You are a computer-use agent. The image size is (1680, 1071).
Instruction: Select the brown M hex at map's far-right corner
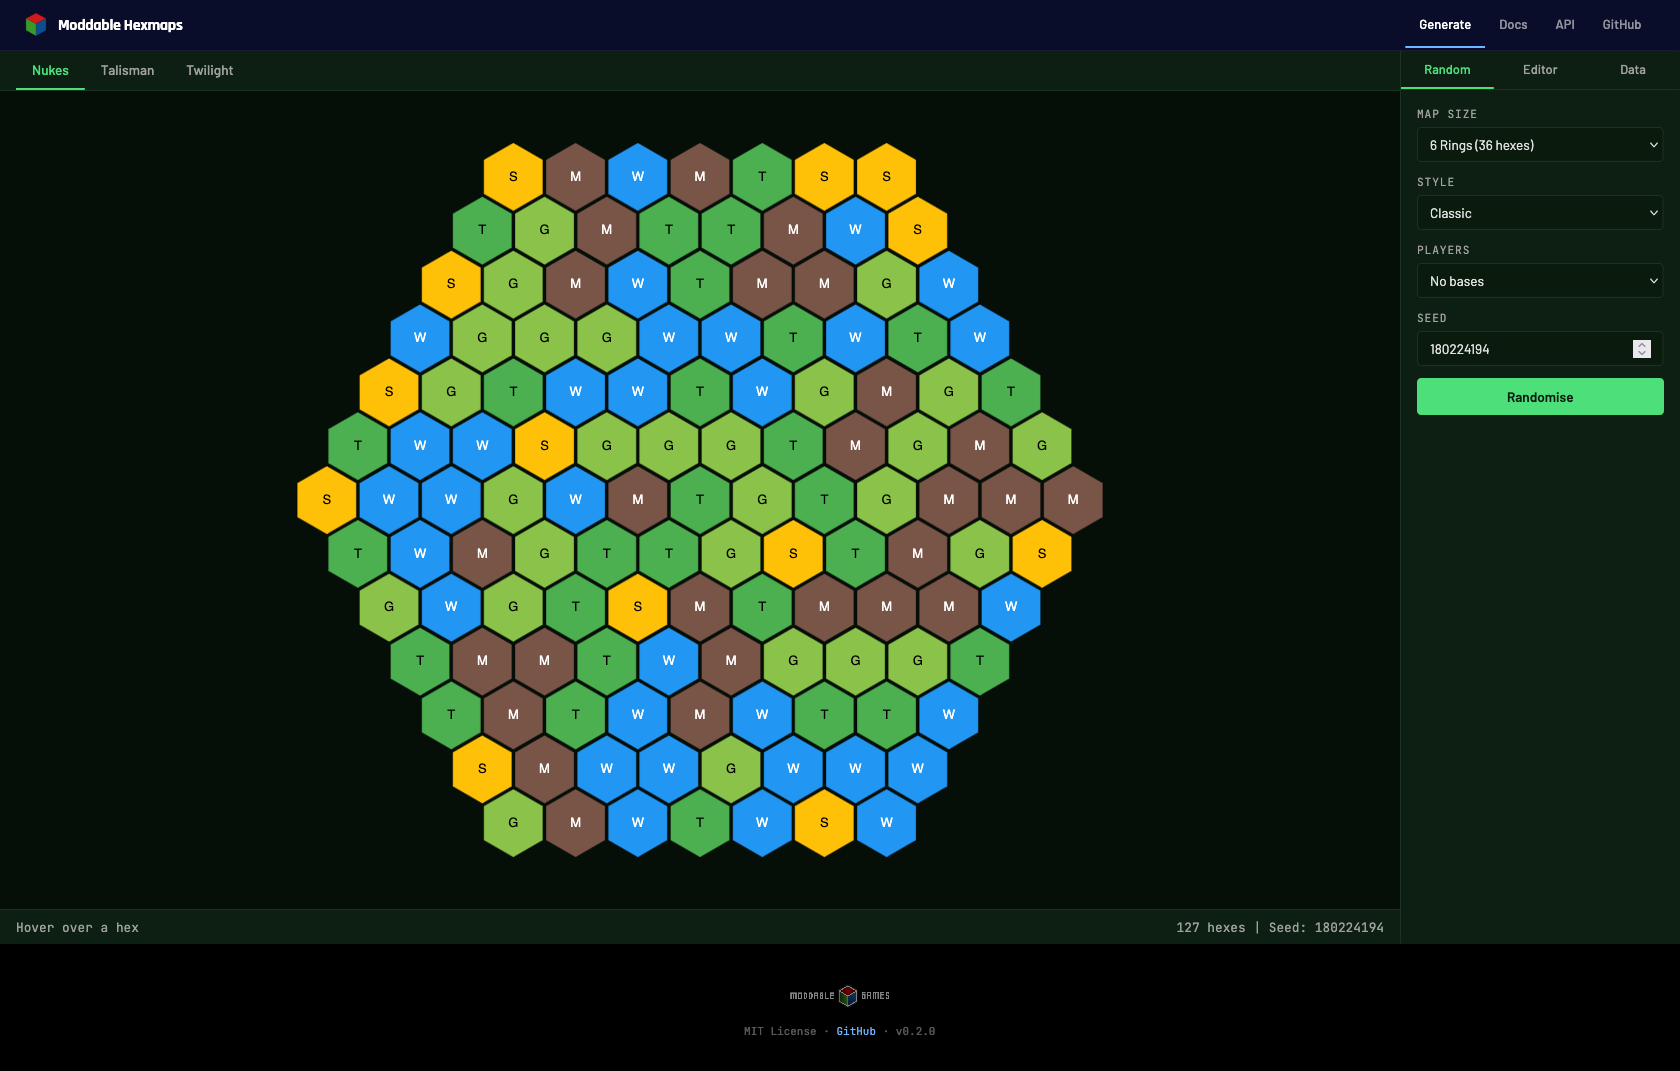1073,499
